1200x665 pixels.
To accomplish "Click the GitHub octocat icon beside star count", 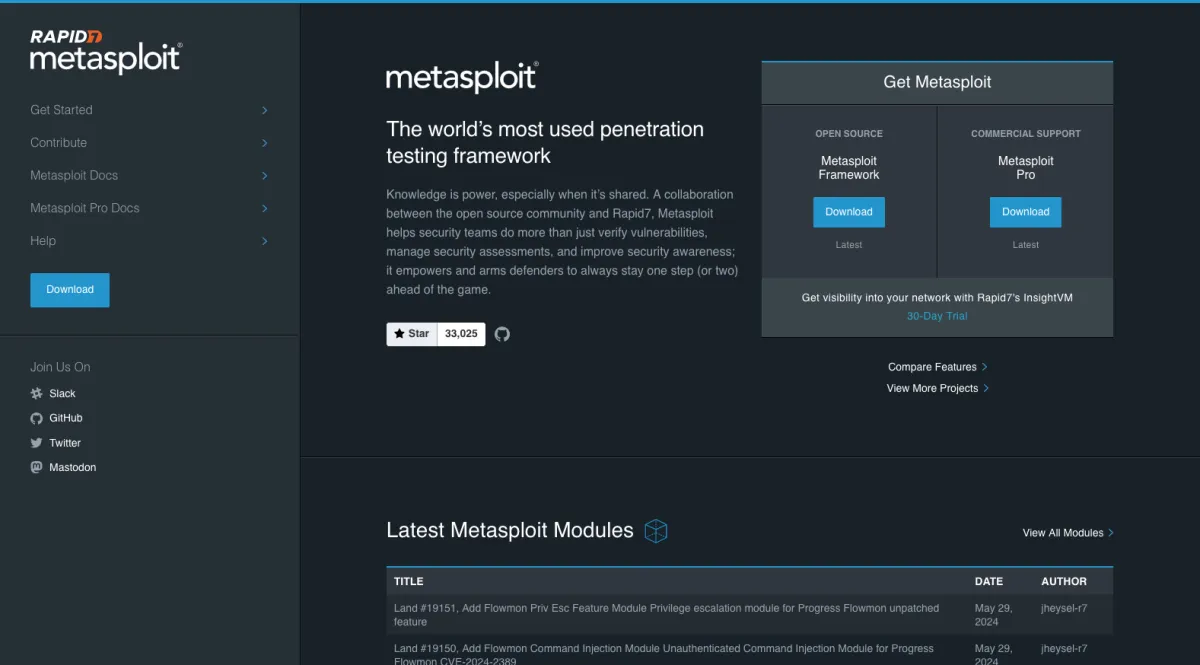I will click(502, 334).
